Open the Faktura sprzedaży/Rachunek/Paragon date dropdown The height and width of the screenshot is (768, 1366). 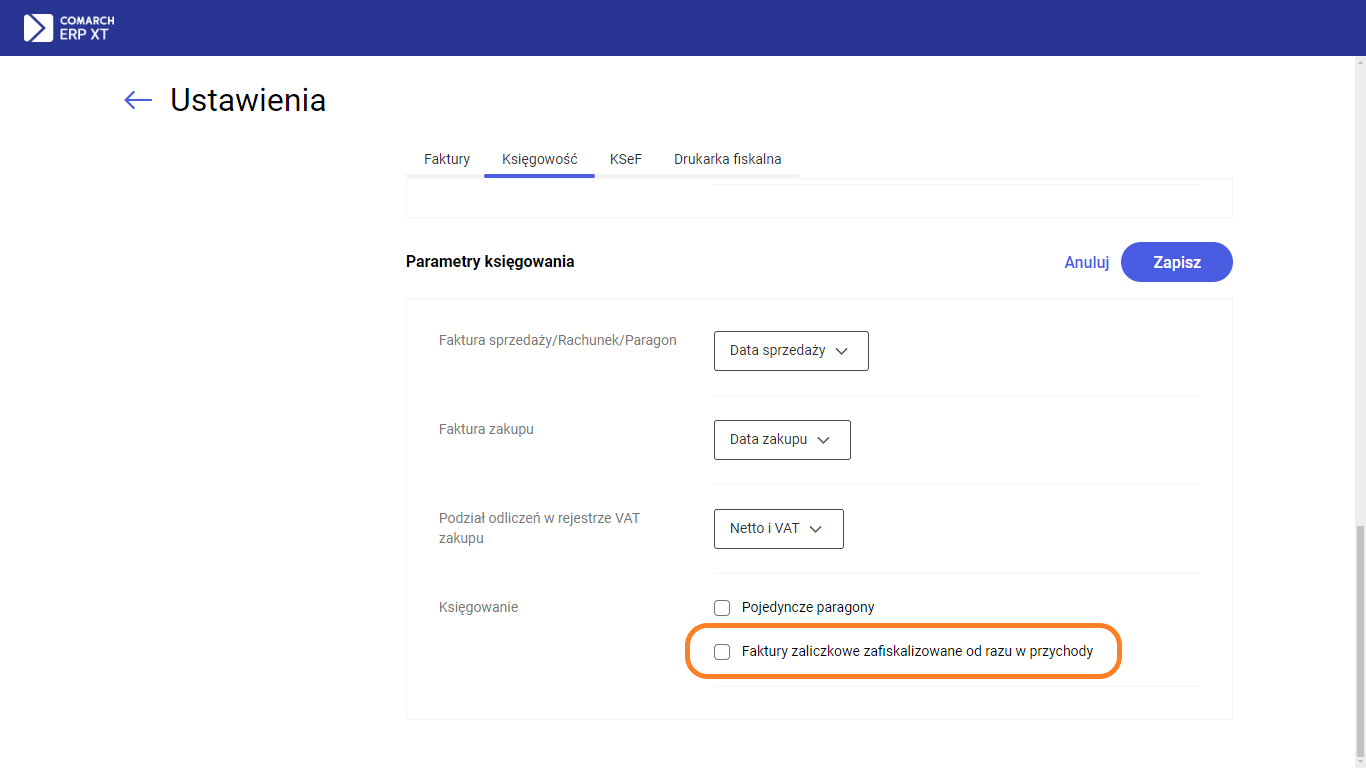[790, 351]
